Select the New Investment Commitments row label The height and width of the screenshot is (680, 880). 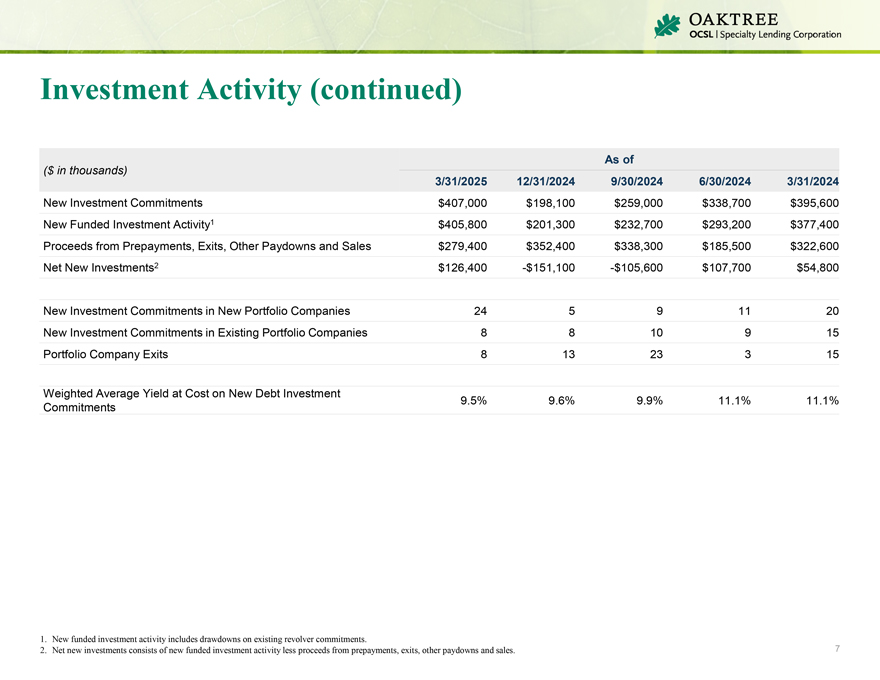pos(123,202)
